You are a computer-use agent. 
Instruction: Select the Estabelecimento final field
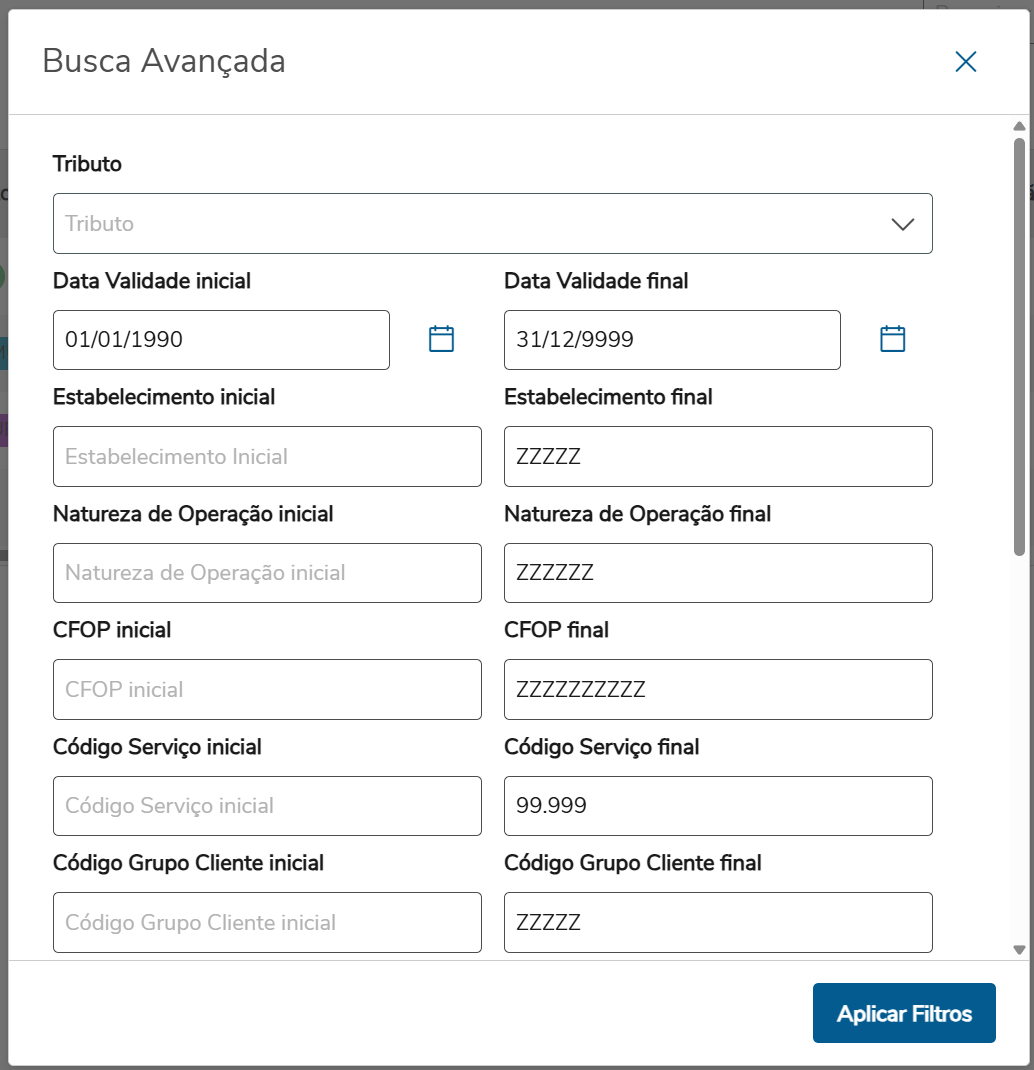pyautogui.click(x=718, y=457)
